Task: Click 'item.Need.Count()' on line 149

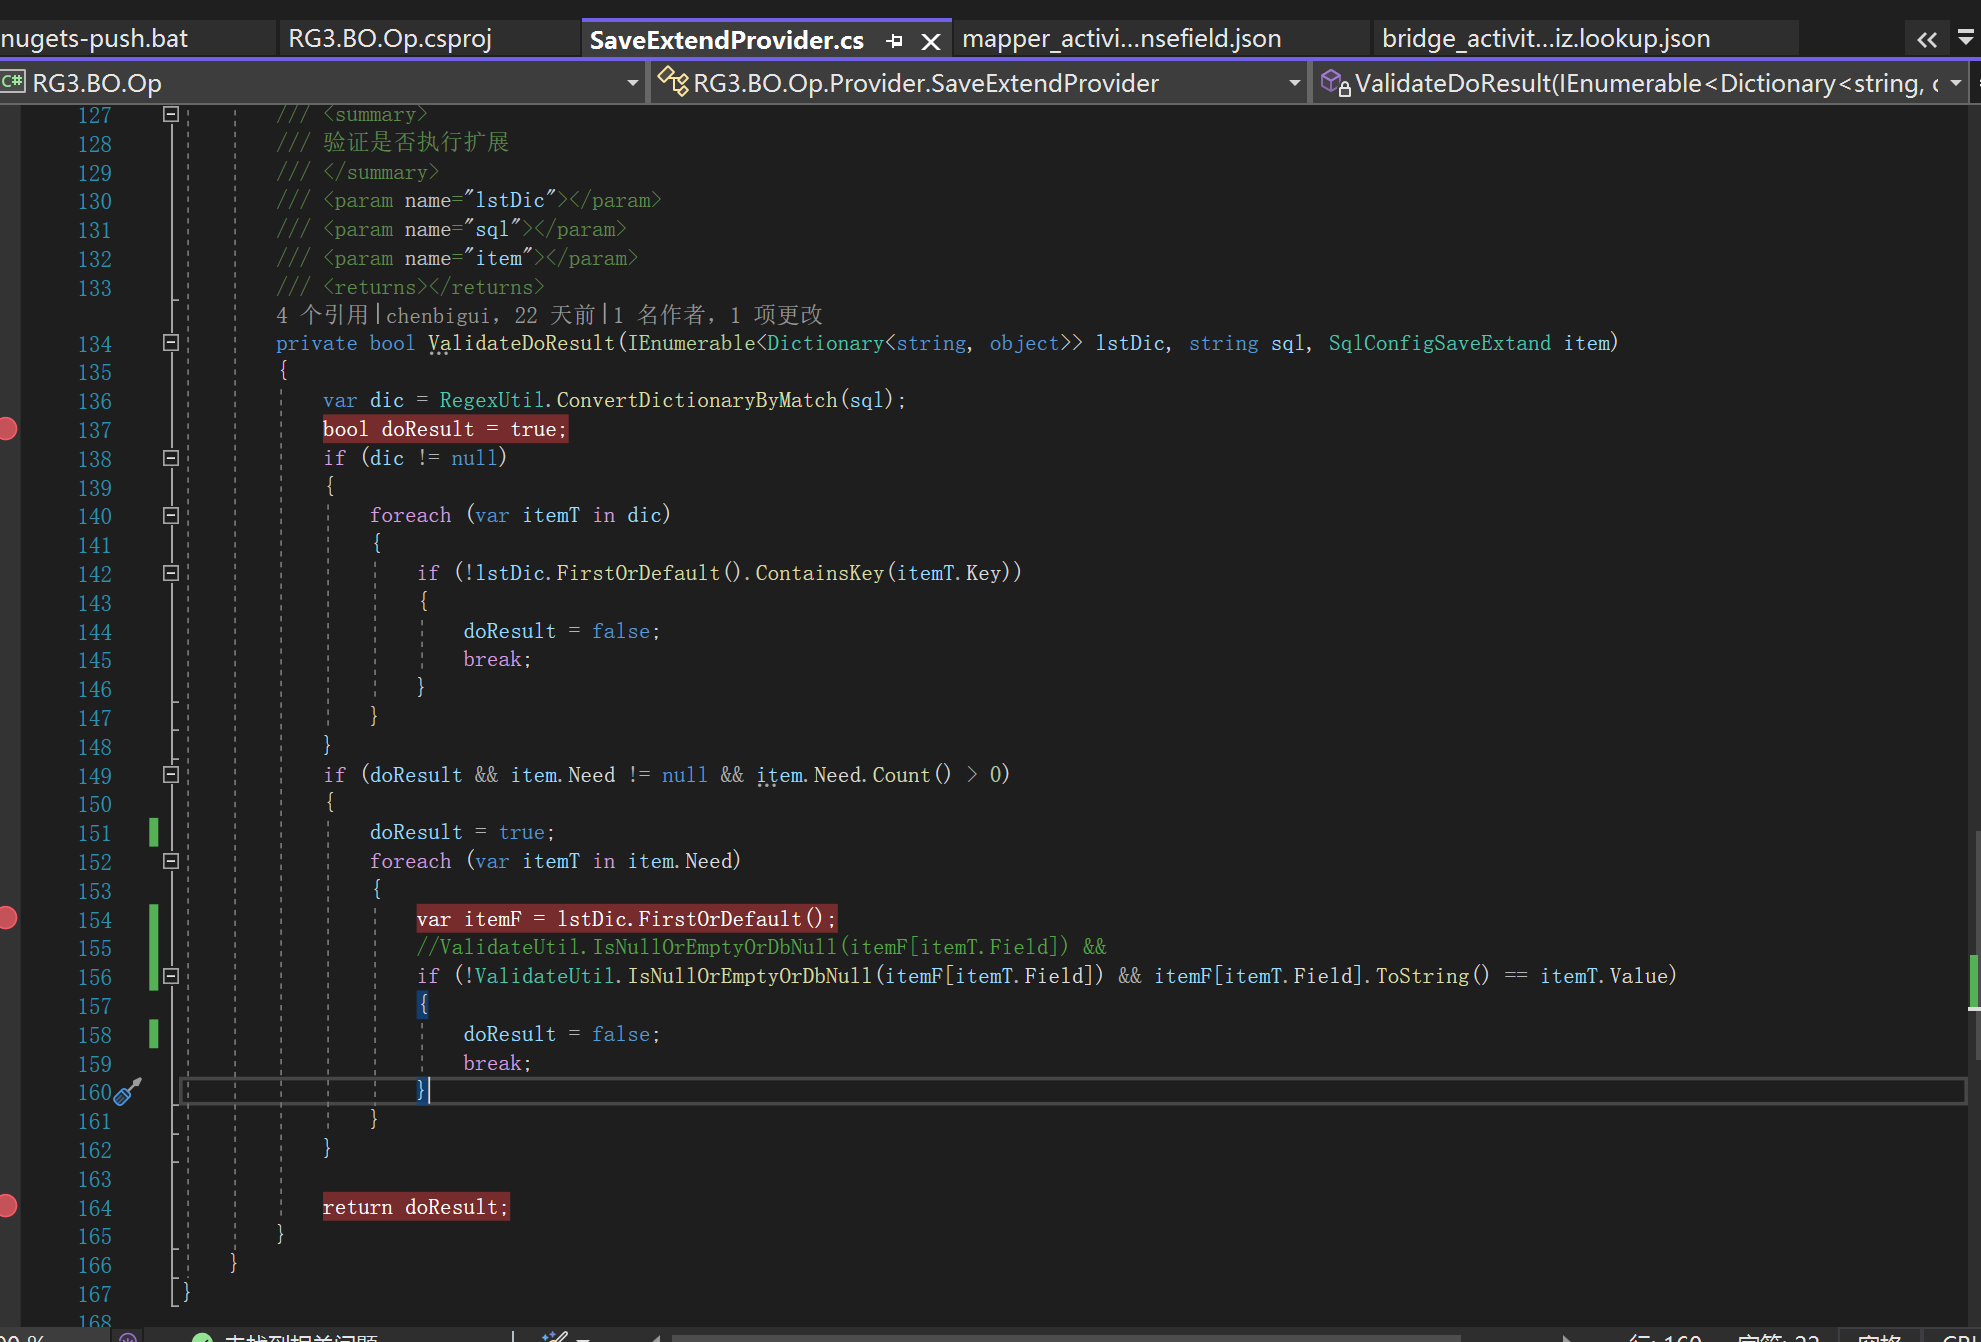Action: pos(854,775)
